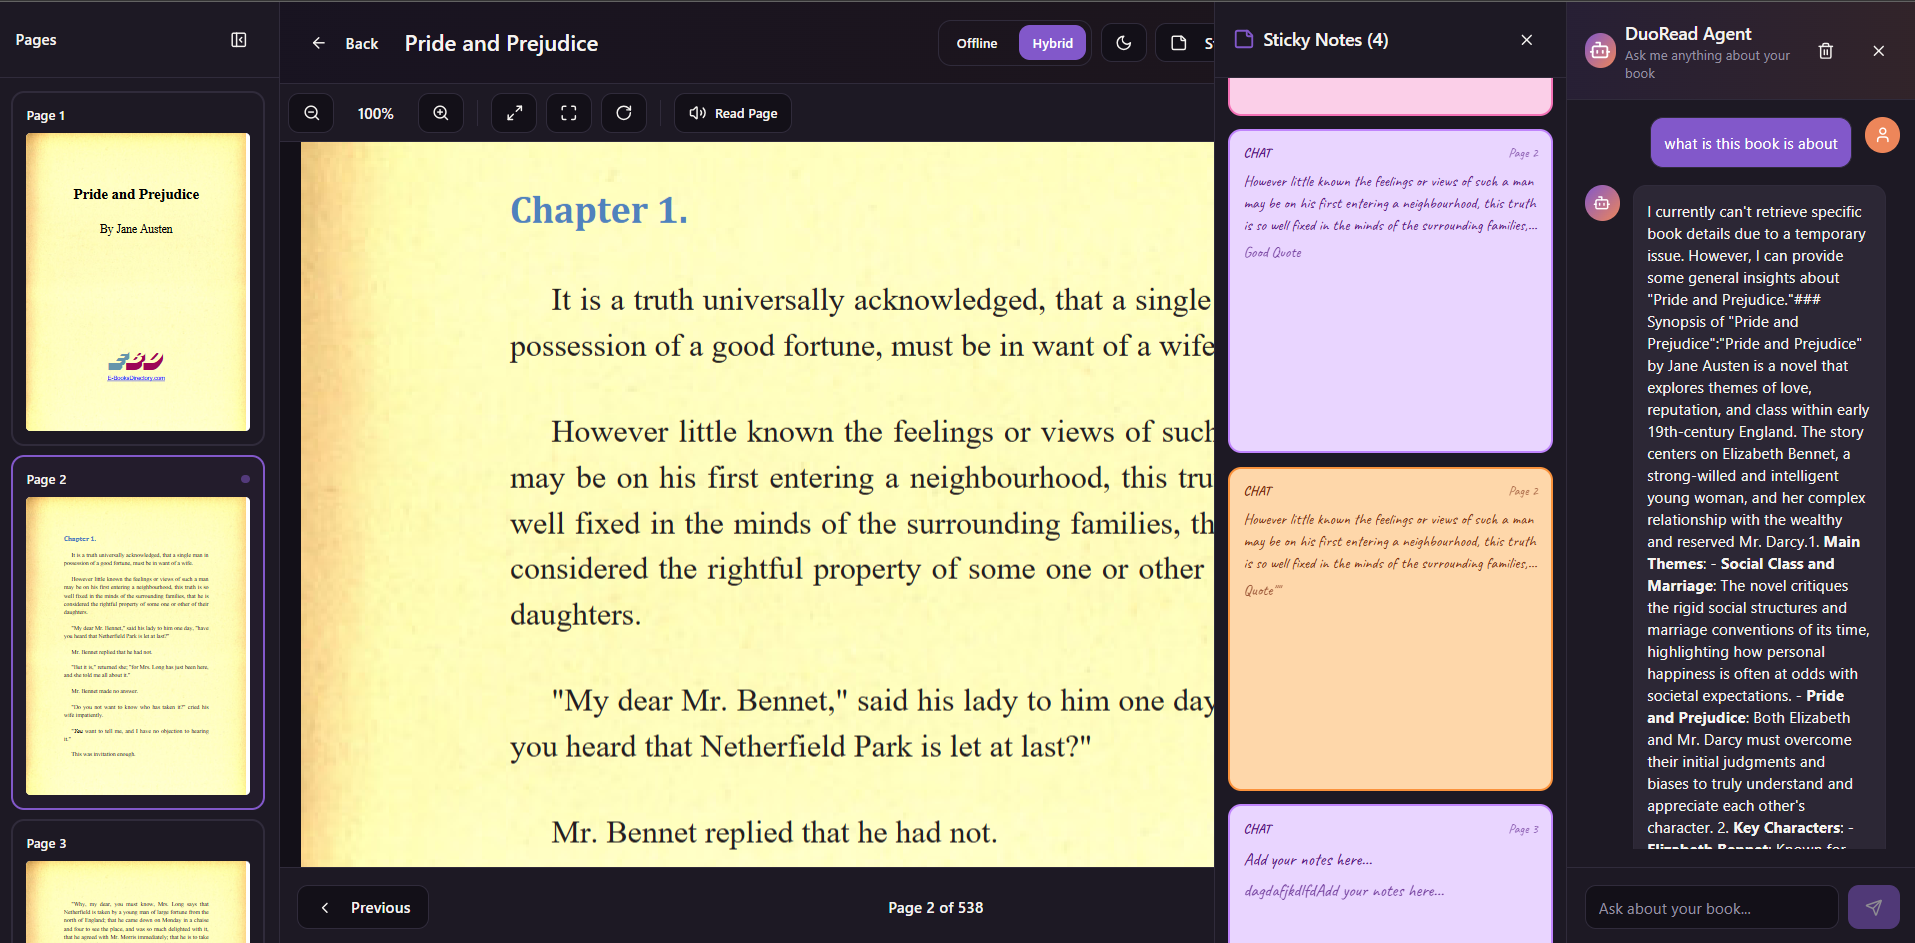Open the purple 'Good Quote' sticky note
The height and width of the screenshot is (943, 1915).
pyautogui.click(x=1390, y=291)
